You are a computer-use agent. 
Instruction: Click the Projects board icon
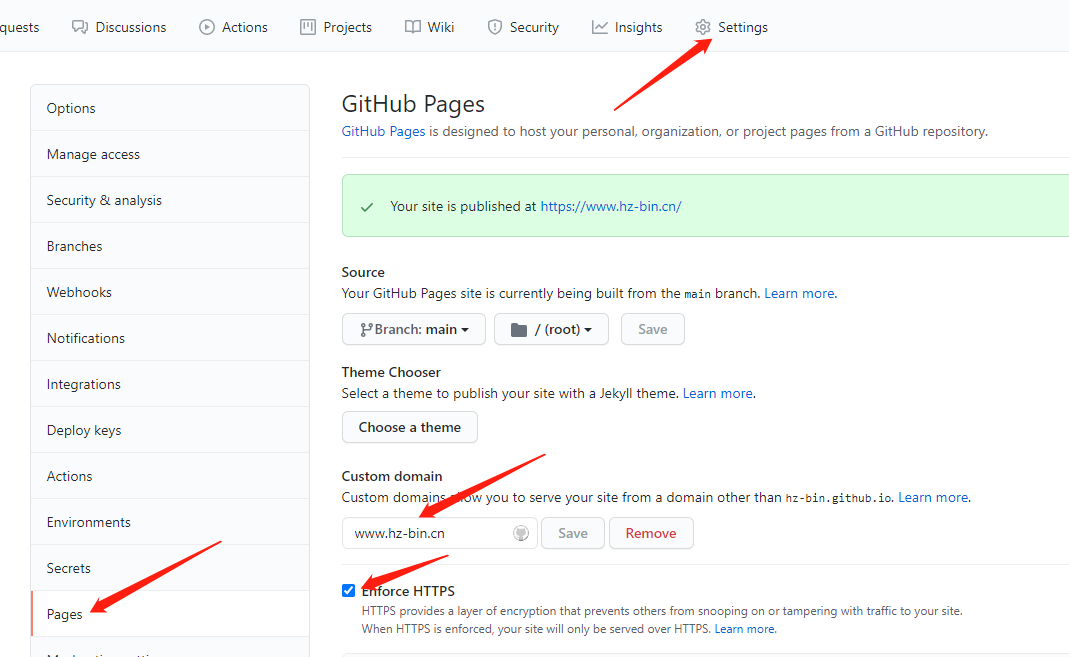pyautogui.click(x=308, y=27)
